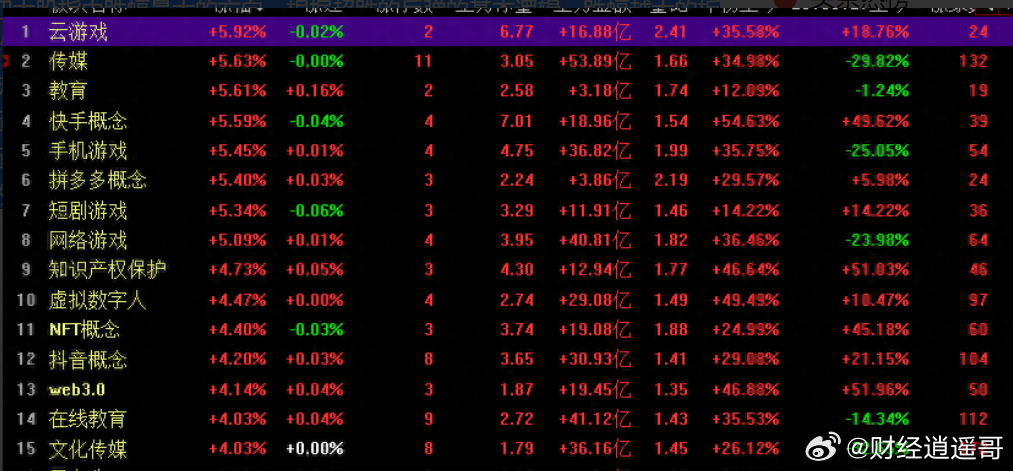Screen dimensions: 1013x471
Task: Open the 传媒 sector
Action: tap(68, 62)
